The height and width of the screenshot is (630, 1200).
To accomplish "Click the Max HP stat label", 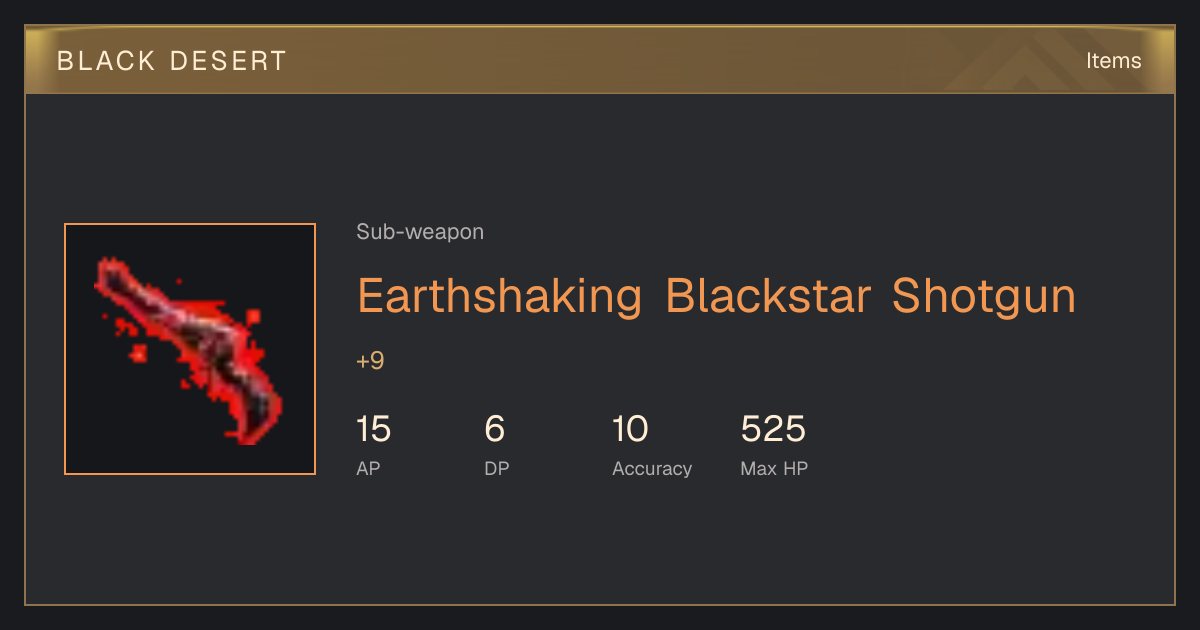I will (774, 468).
